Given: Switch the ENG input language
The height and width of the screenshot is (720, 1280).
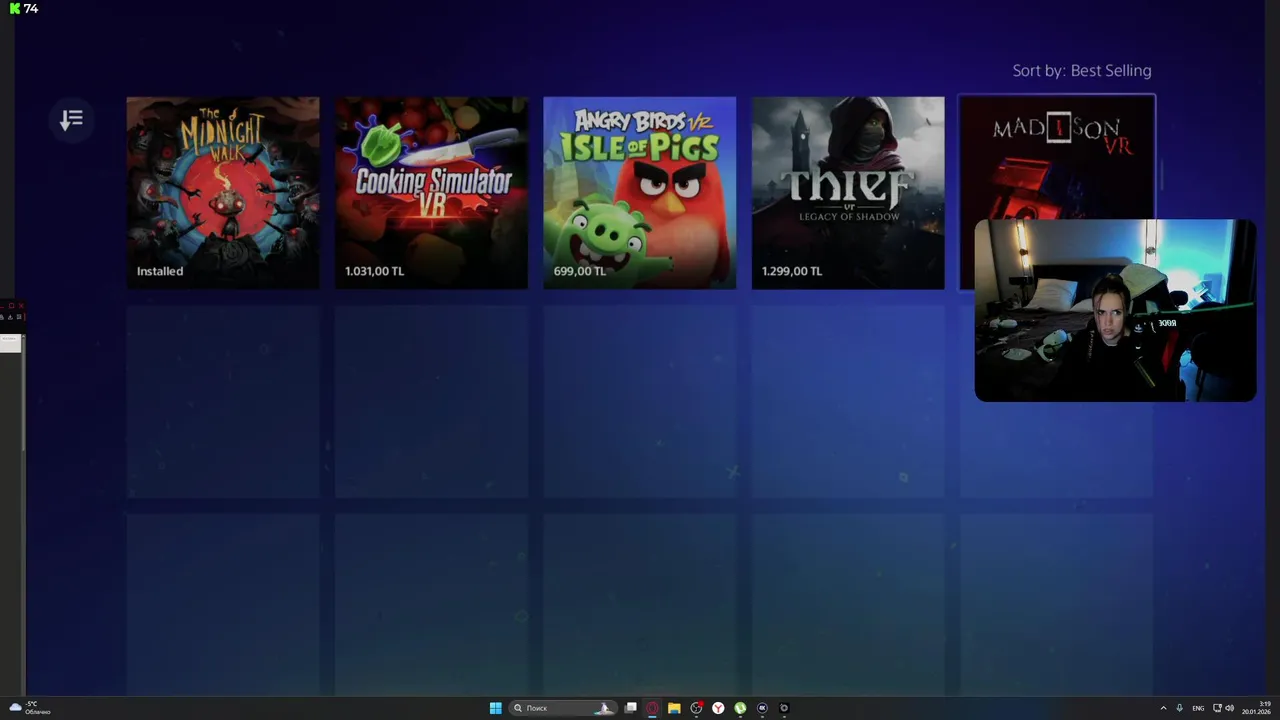Looking at the screenshot, I should (x=1198, y=708).
